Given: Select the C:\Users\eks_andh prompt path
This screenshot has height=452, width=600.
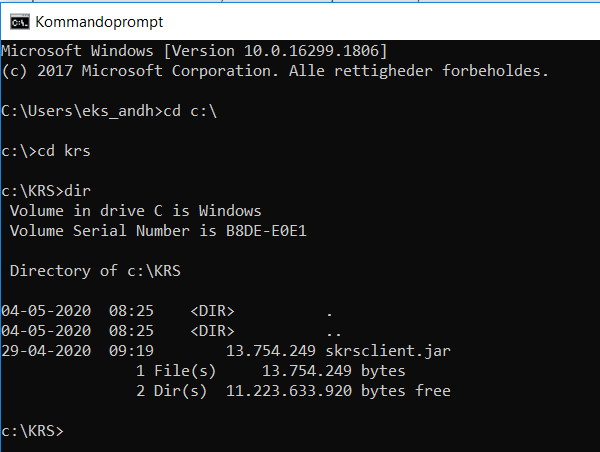Looking at the screenshot, I should (x=78, y=110).
